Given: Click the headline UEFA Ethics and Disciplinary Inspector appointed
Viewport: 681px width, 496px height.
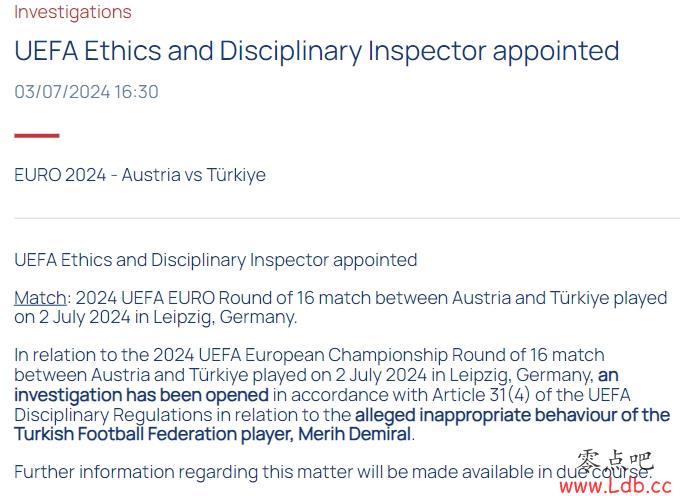Looking at the screenshot, I should coord(317,51).
